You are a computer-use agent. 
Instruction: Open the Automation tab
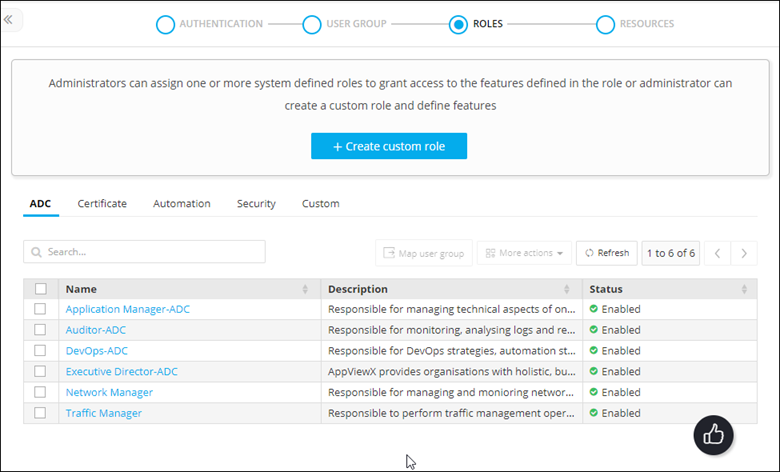click(182, 203)
